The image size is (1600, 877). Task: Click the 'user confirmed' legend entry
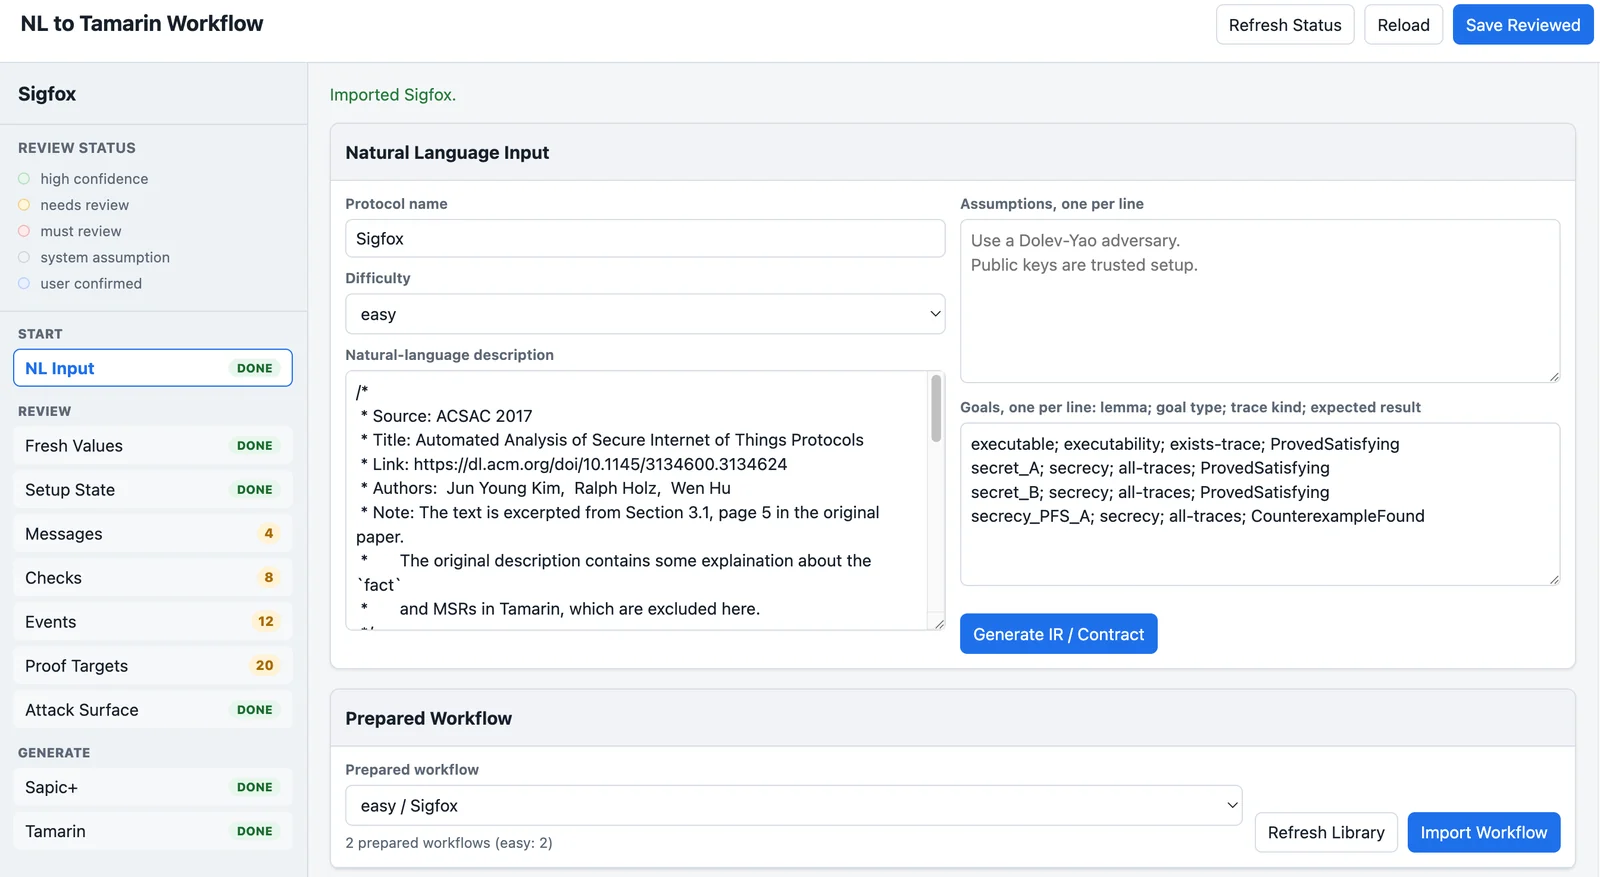[80, 283]
